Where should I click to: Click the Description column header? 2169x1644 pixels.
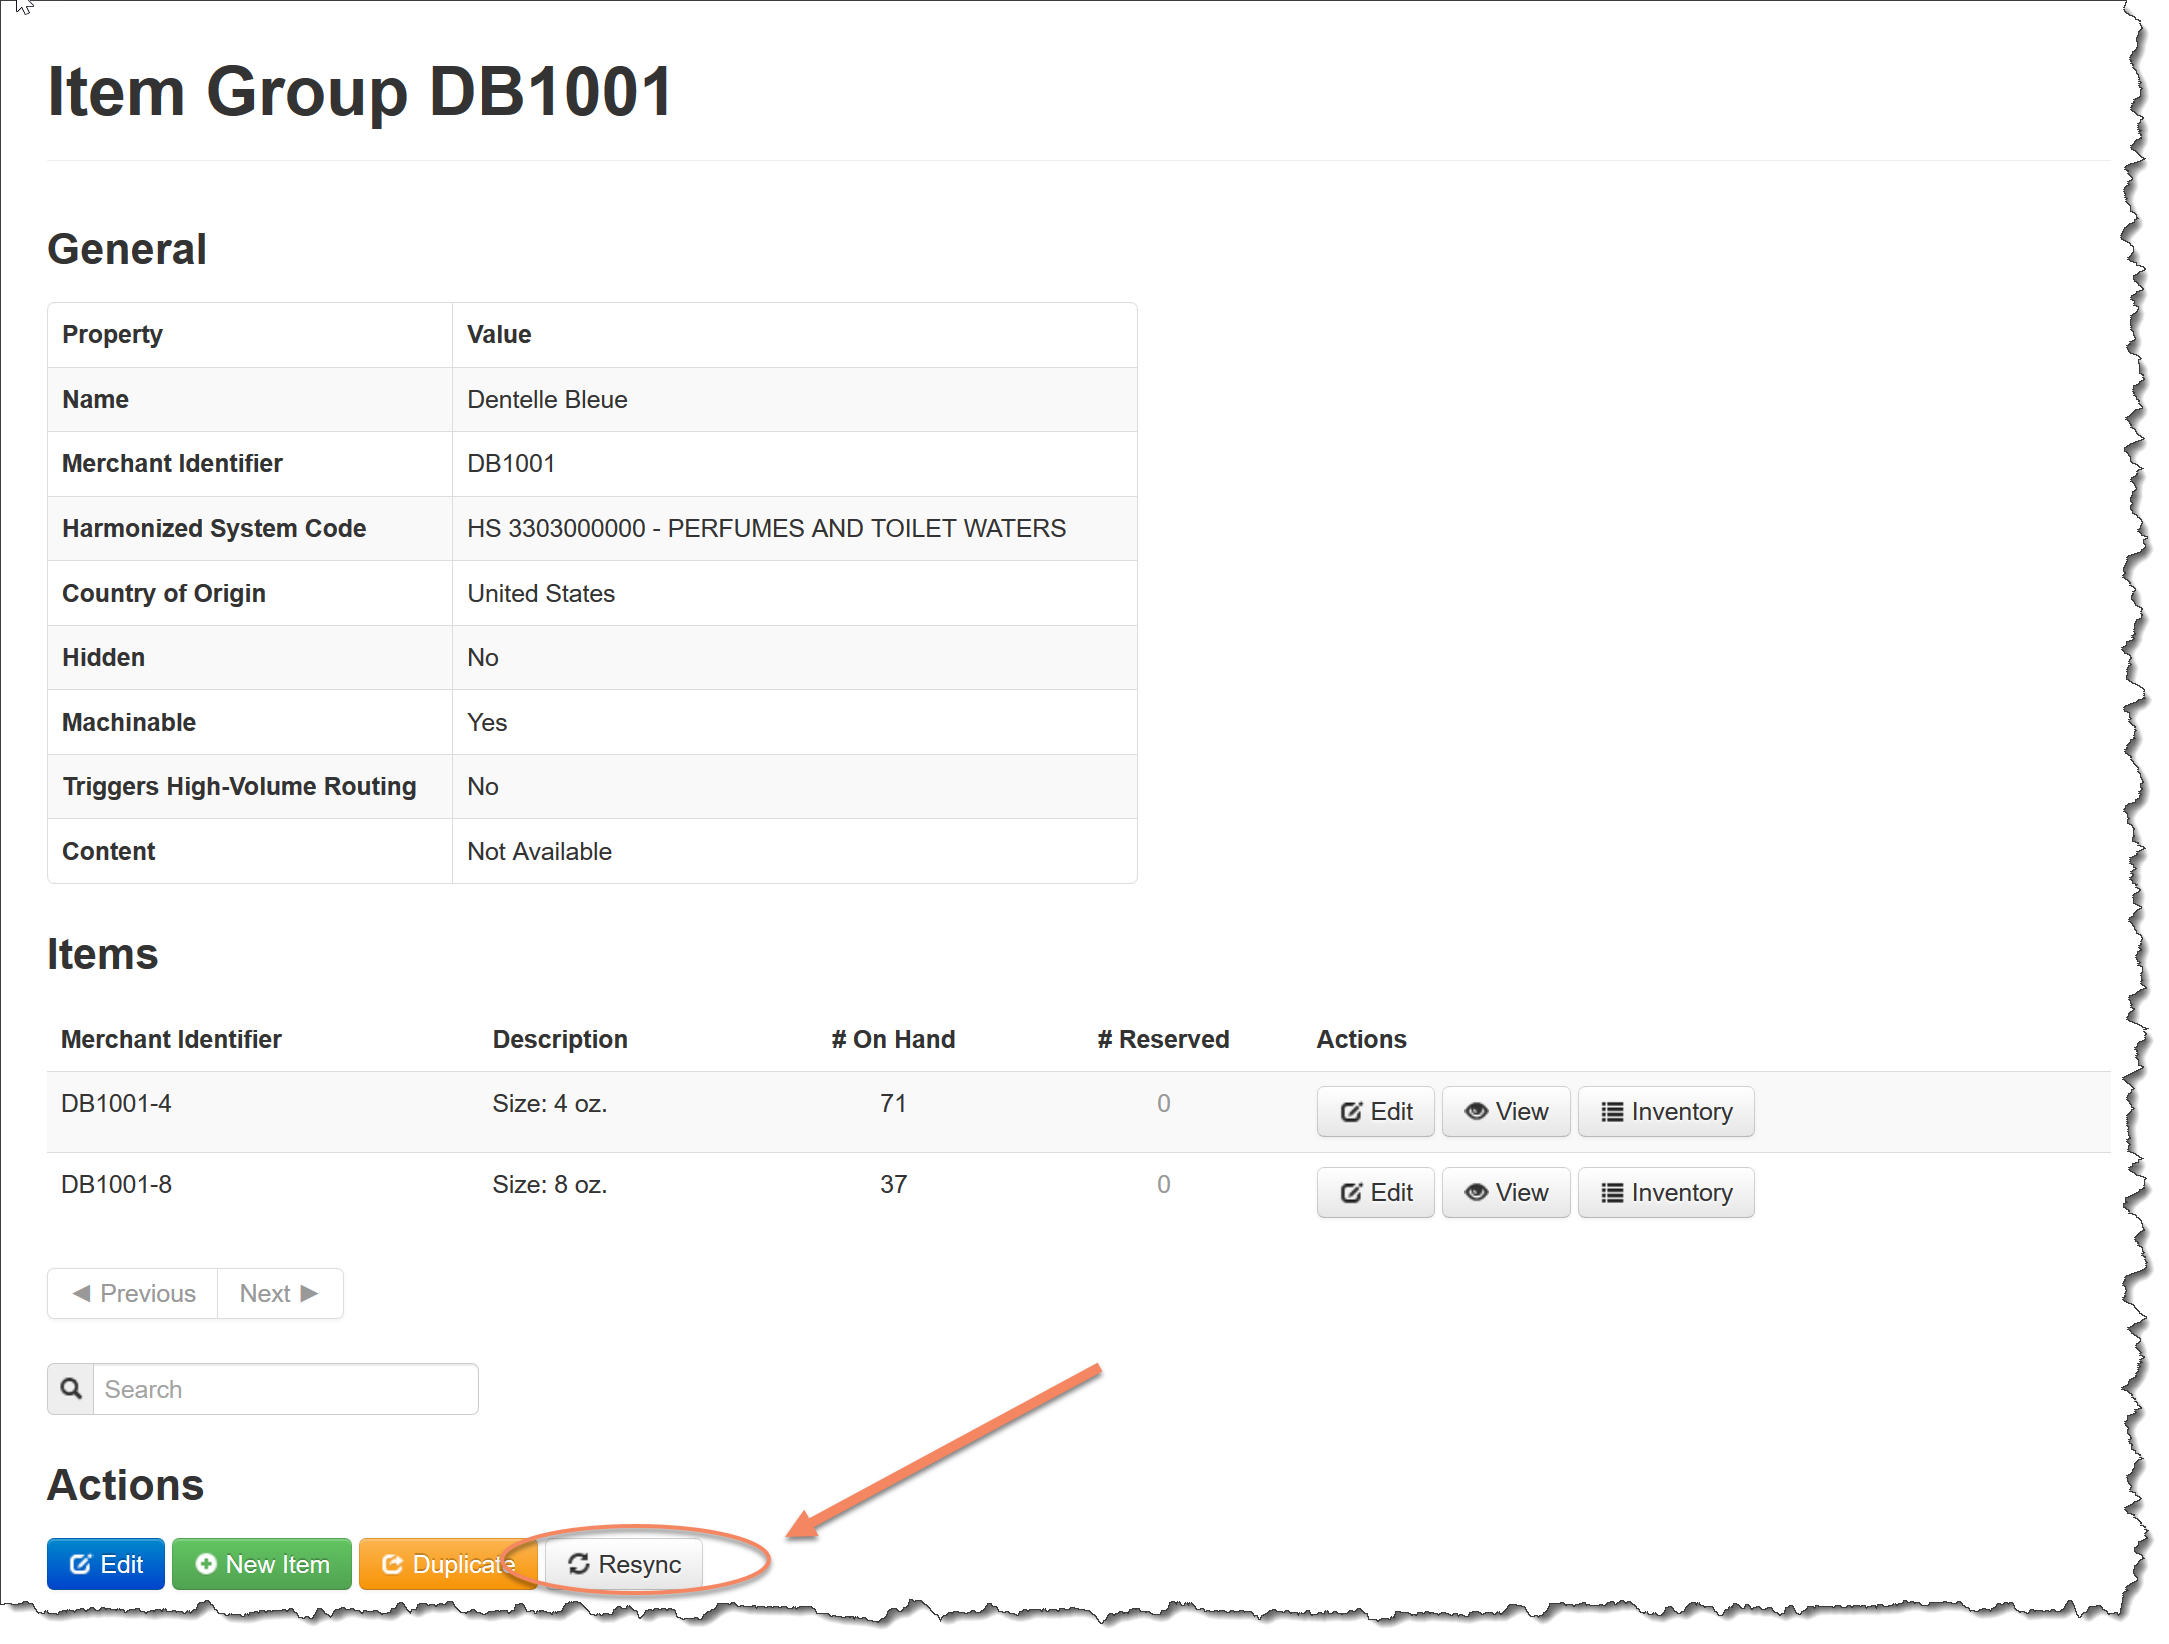559,1039
